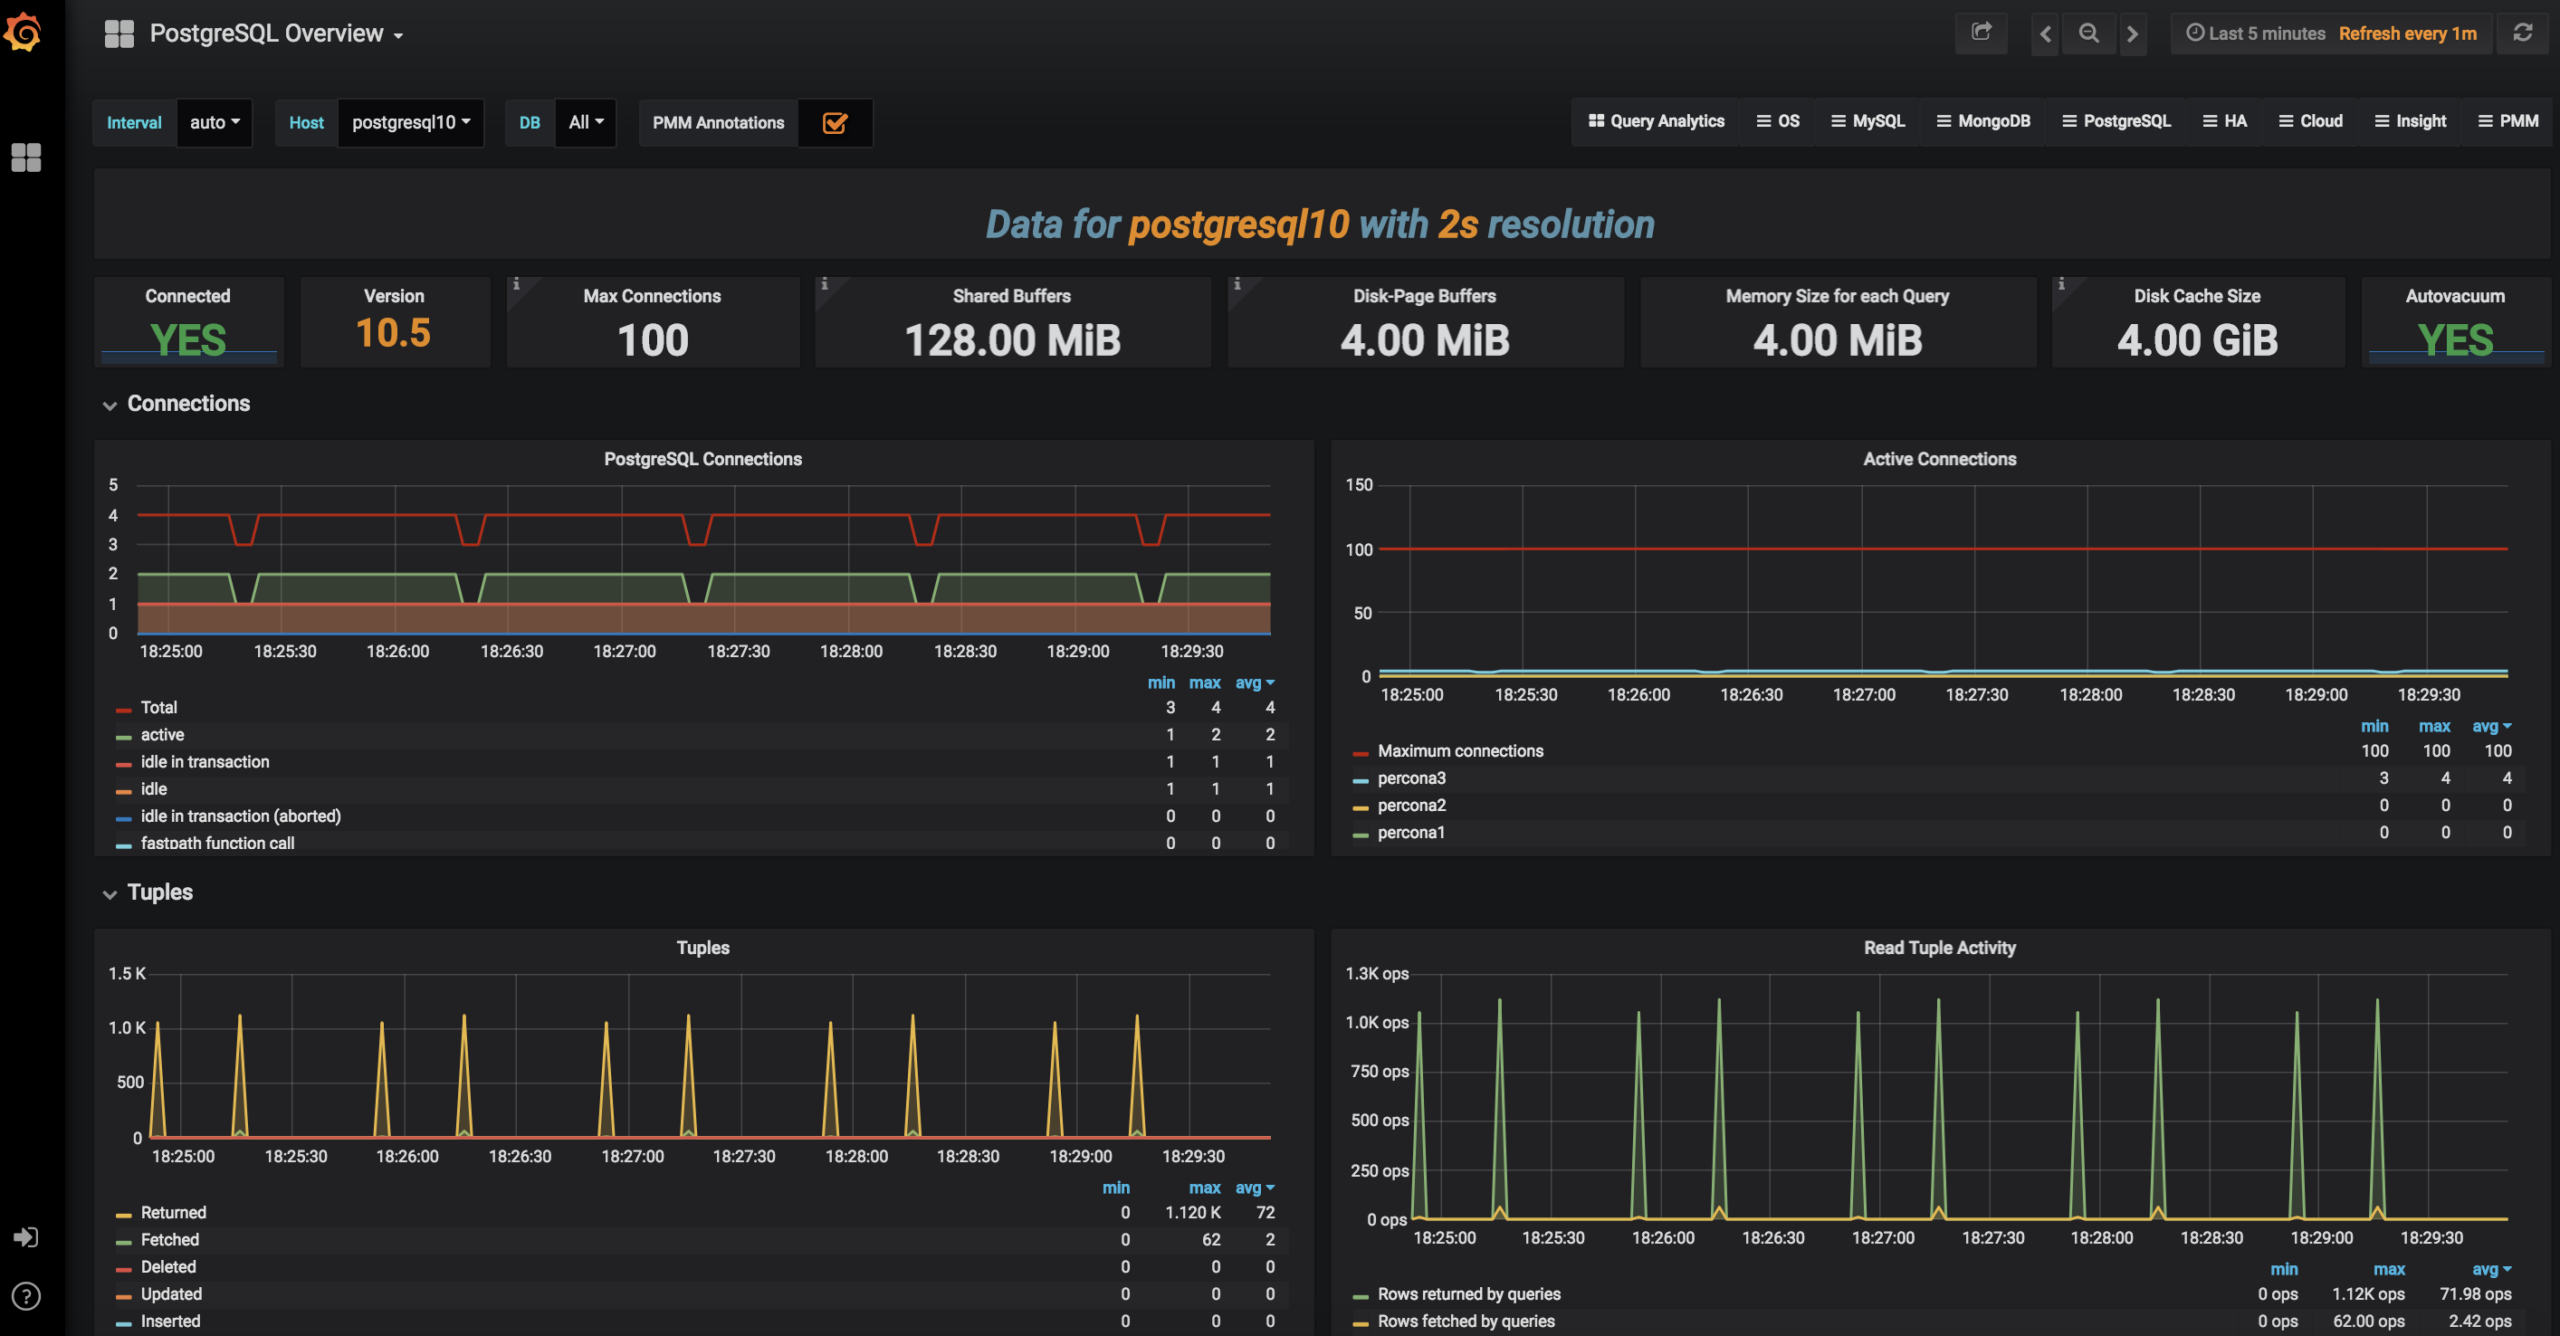Click the Grafana logo icon
Image resolution: width=2560 pixels, height=1336 pixels.
tap(24, 32)
